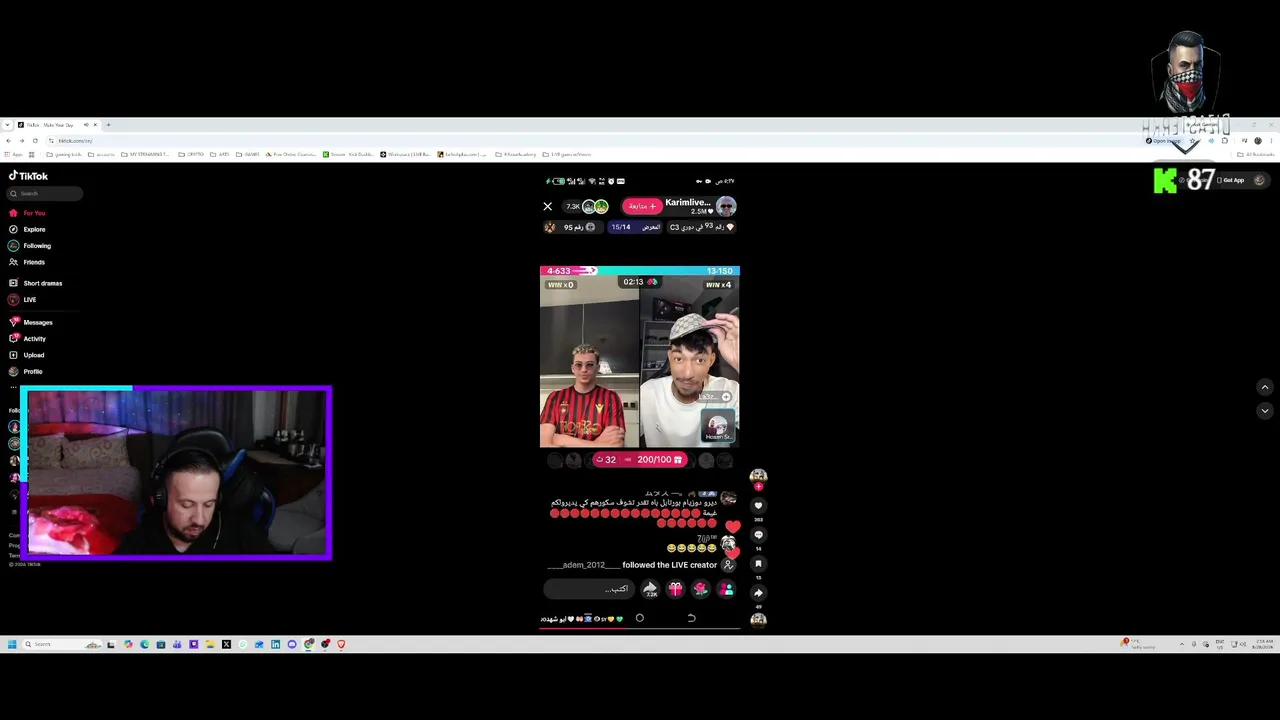Reload the page with the refresh icon

35,141
